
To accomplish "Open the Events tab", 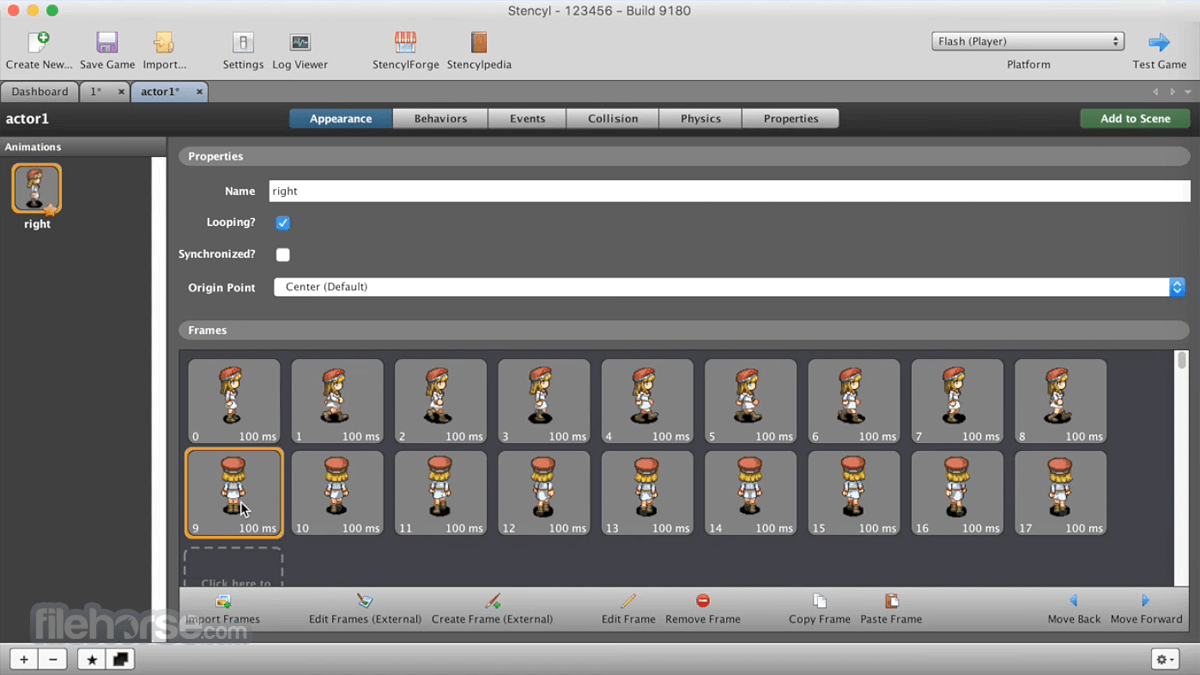I will coord(528,119).
